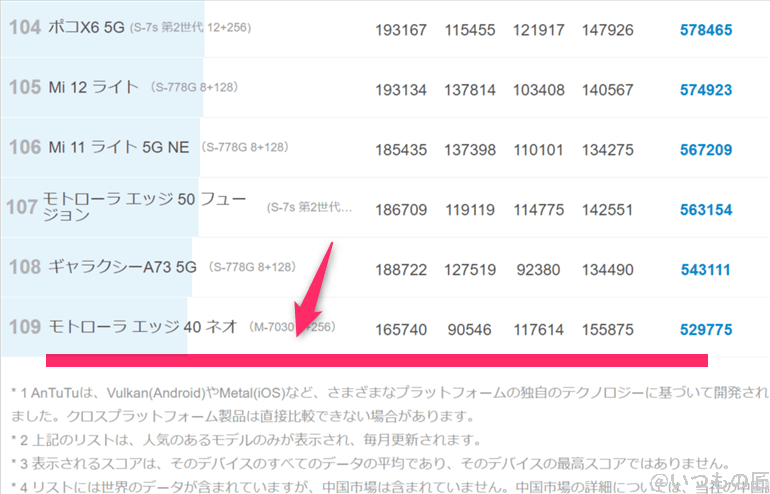This screenshot has width=770, height=494.
Task: Click score value 137814
Action: click(x=469, y=90)
